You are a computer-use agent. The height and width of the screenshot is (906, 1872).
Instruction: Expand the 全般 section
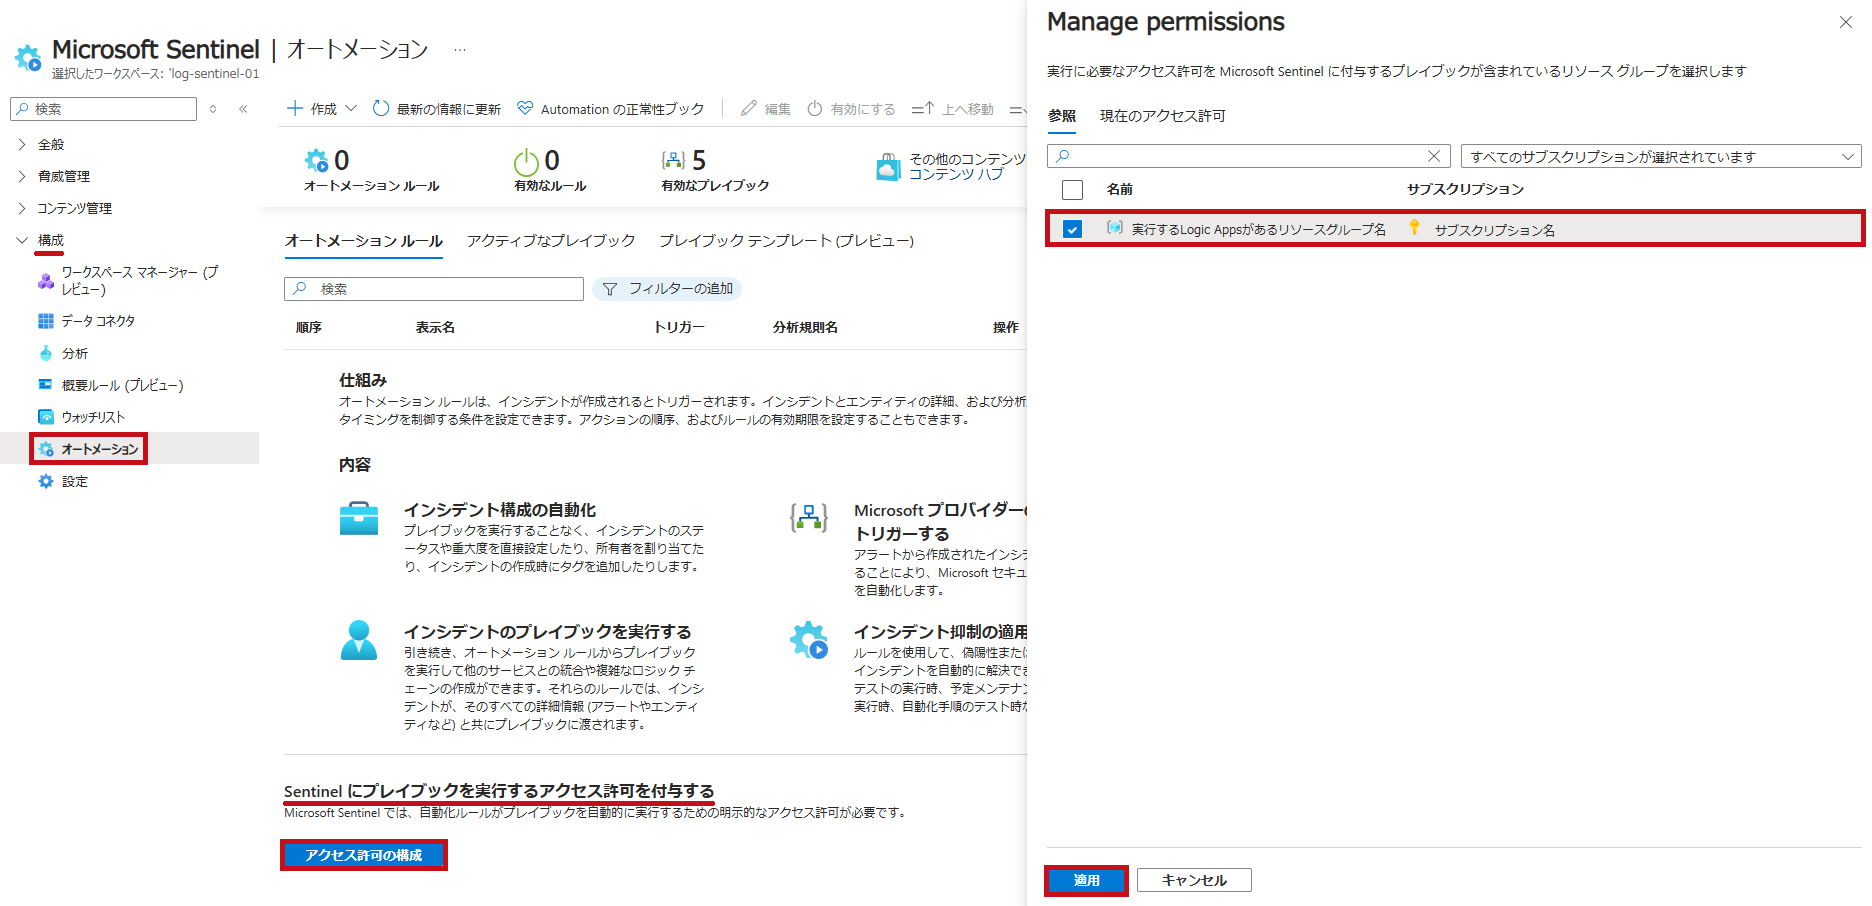tap(22, 144)
